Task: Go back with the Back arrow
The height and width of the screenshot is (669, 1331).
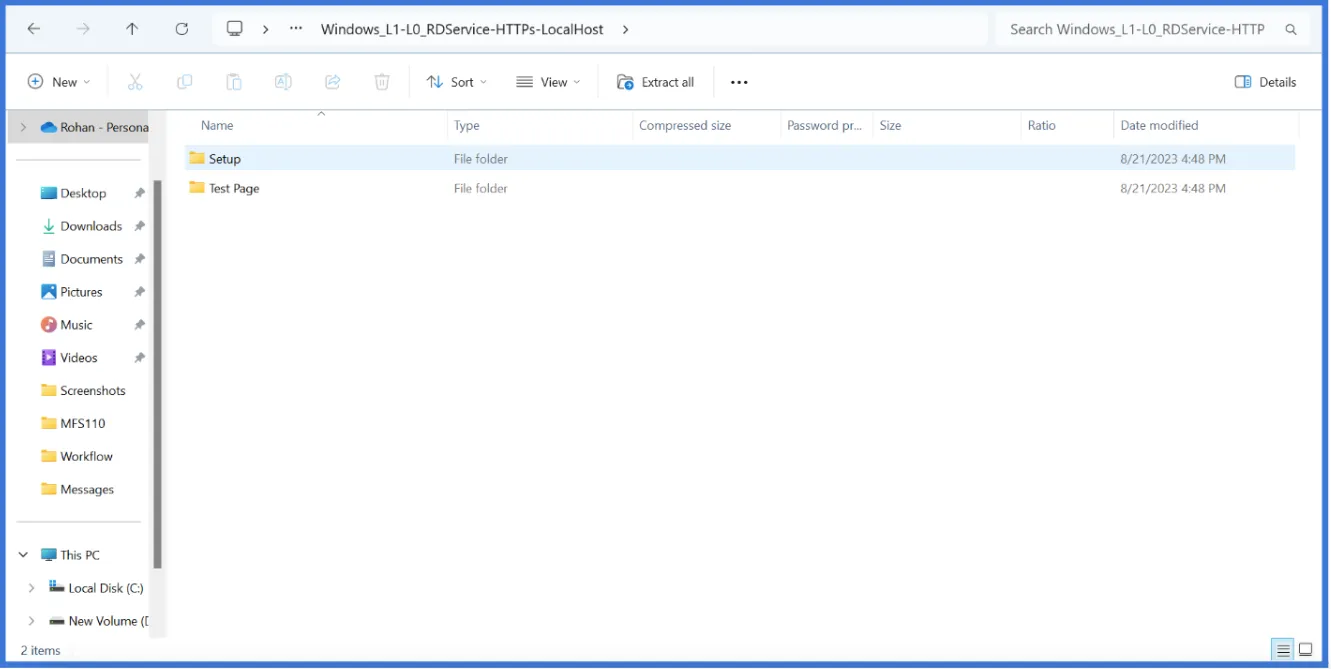Action: coord(34,29)
